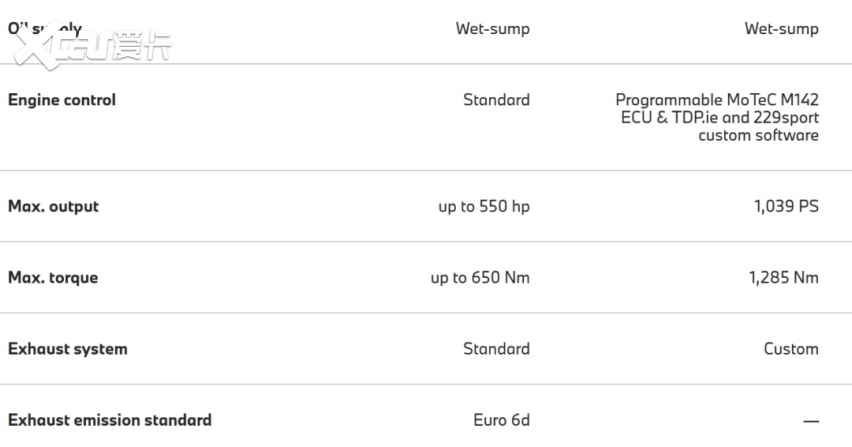Click the up to 650 Nm value
The height and width of the screenshot is (447, 852).
point(480,278)
